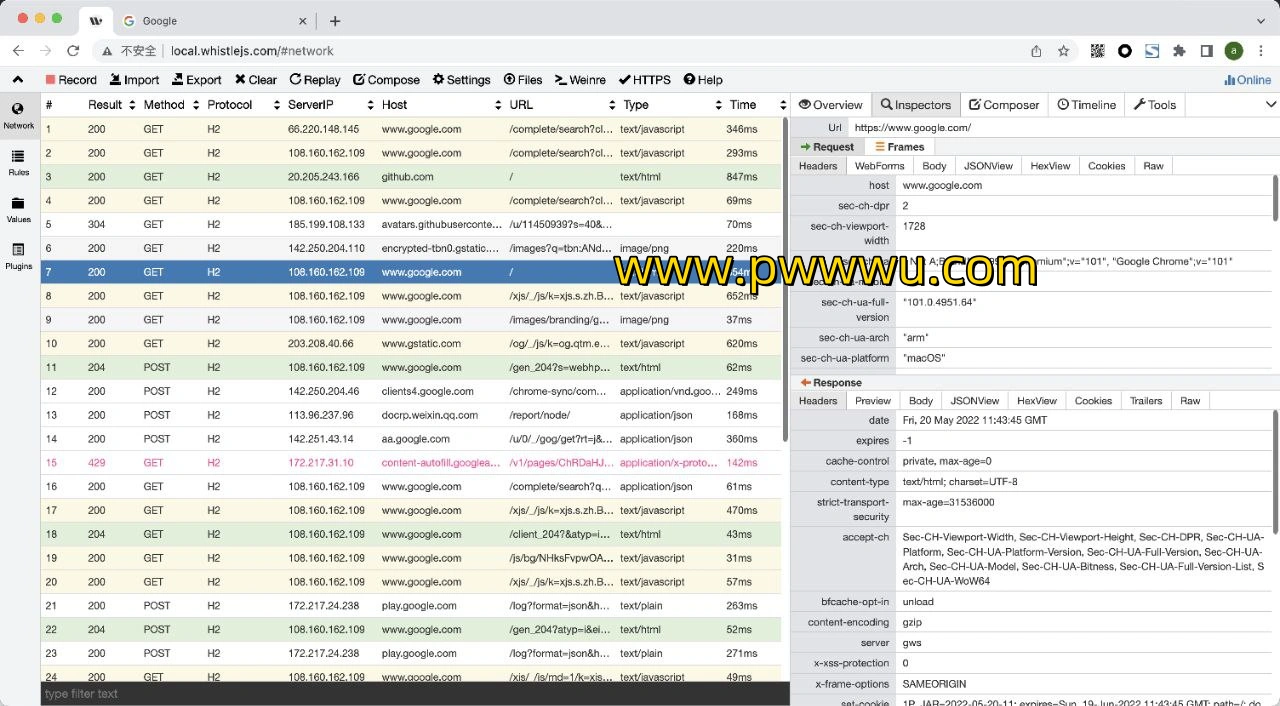Open the Rules sidebar icon
The image size is (1280, 706).
[x=18, y=163]
